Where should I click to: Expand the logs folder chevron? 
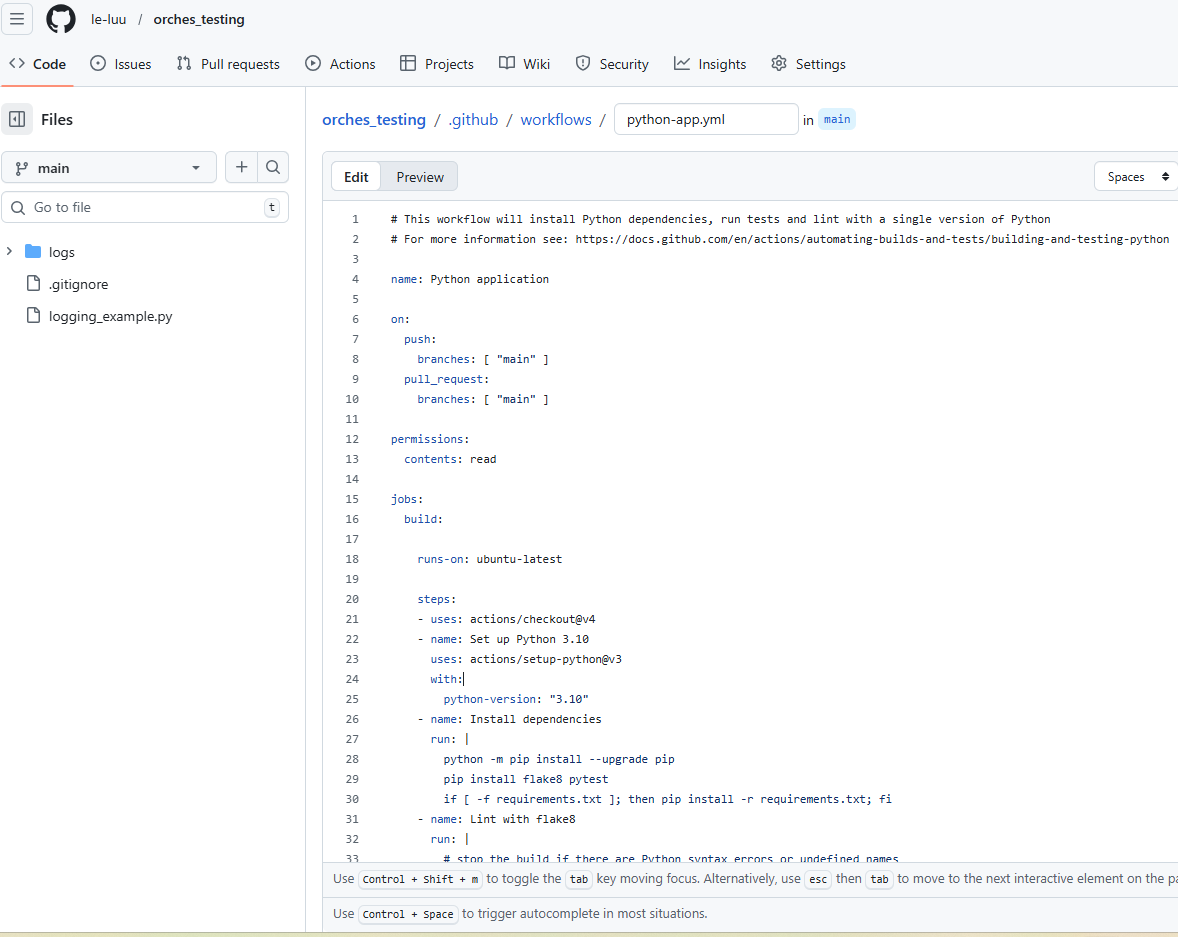10,252
